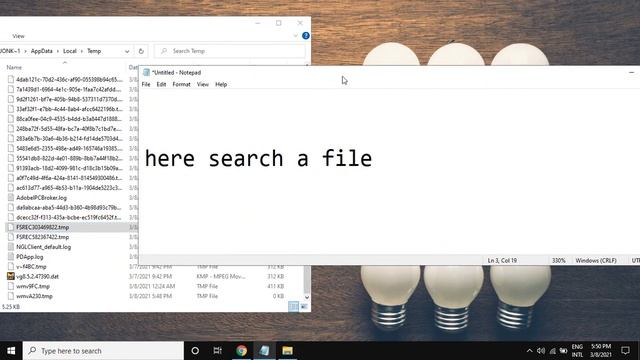Select the v~f4BC.tmp file

coord(31,267)
